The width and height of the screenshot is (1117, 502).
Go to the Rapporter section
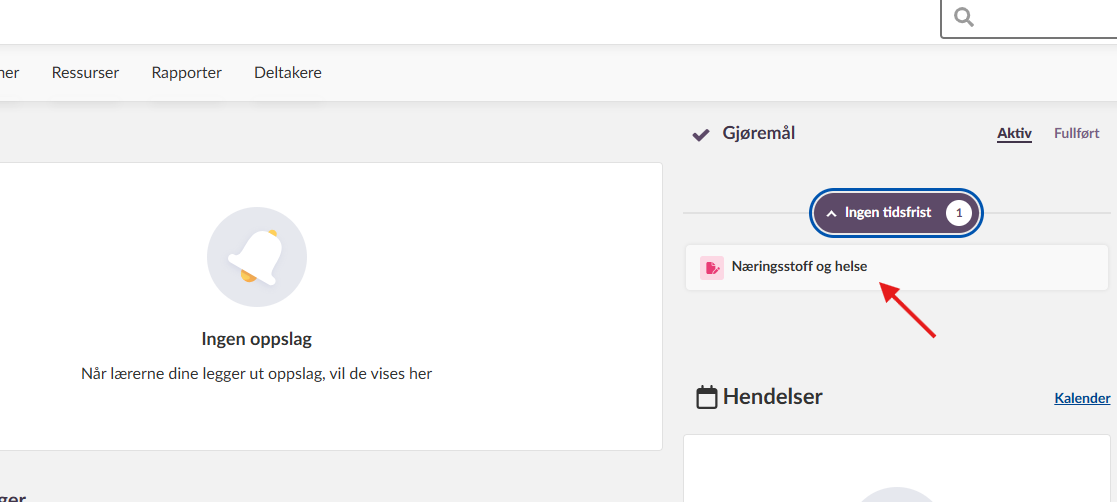click(187, 73)
